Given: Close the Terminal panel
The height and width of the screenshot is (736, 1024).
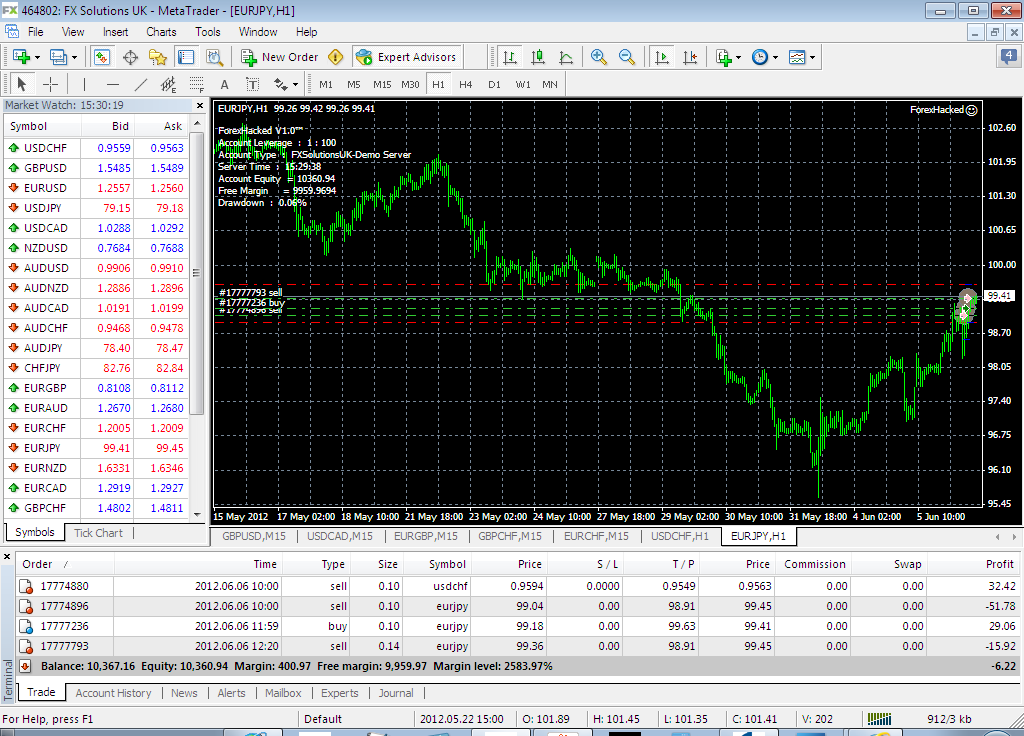Looking at the screenshot, I should point(7,557).
